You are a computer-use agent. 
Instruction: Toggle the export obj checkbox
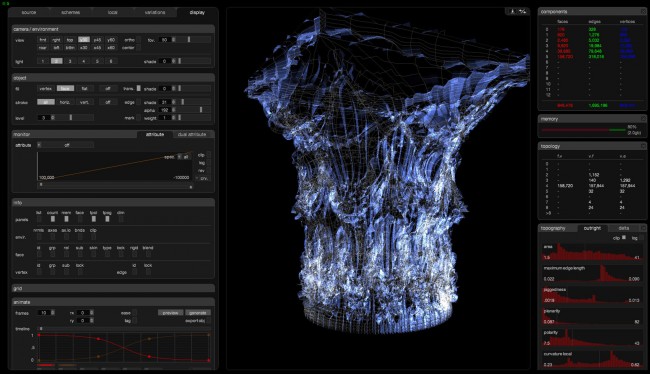209,321
